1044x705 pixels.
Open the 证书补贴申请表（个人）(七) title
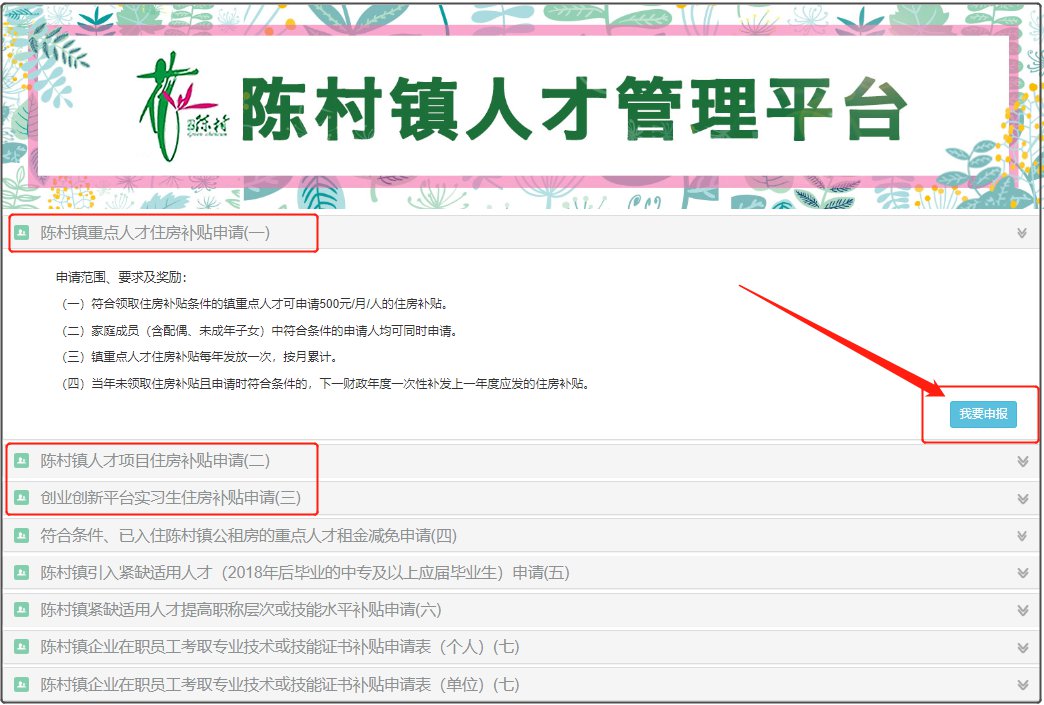click(x=280, y=647)
